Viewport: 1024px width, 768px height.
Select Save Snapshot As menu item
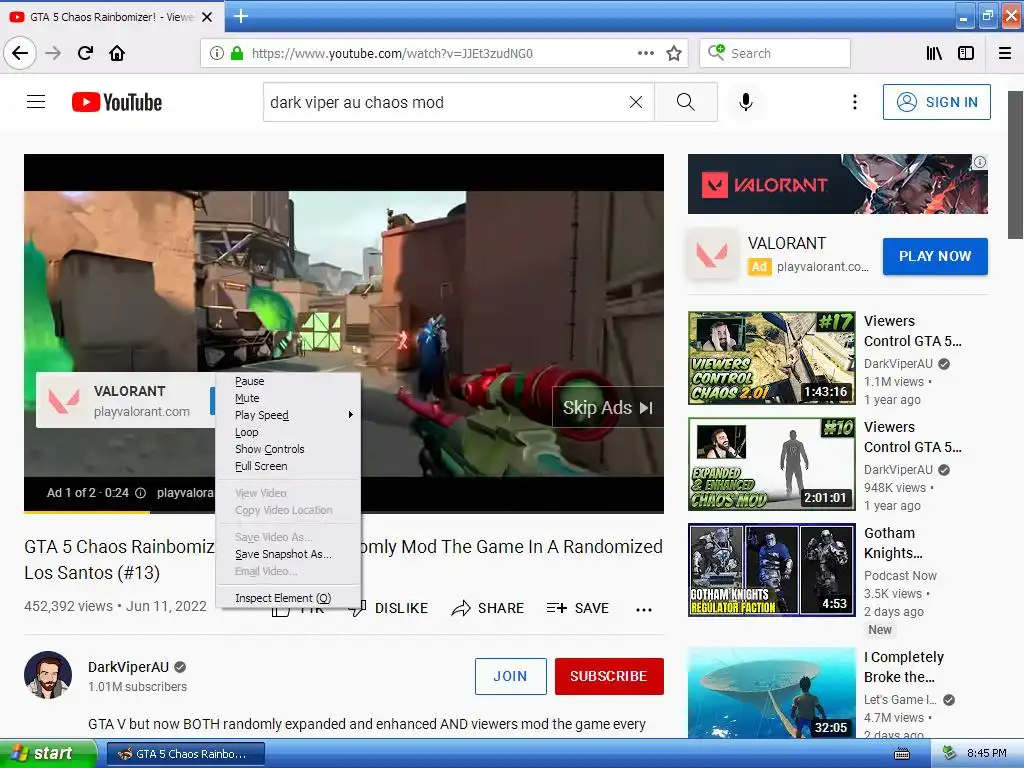(x=288, y=554)
